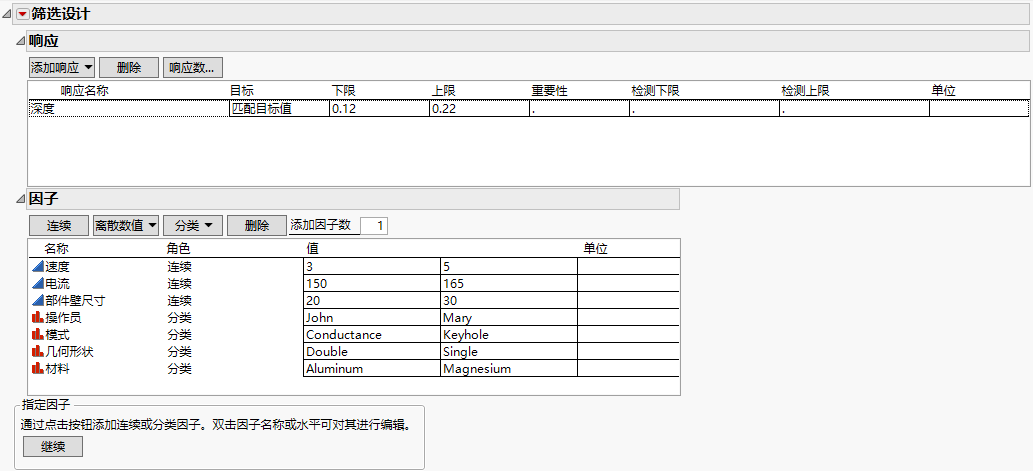Click the 值 column header in factors table
This screenshot has height=471, width=1033.
pos(313,249)
